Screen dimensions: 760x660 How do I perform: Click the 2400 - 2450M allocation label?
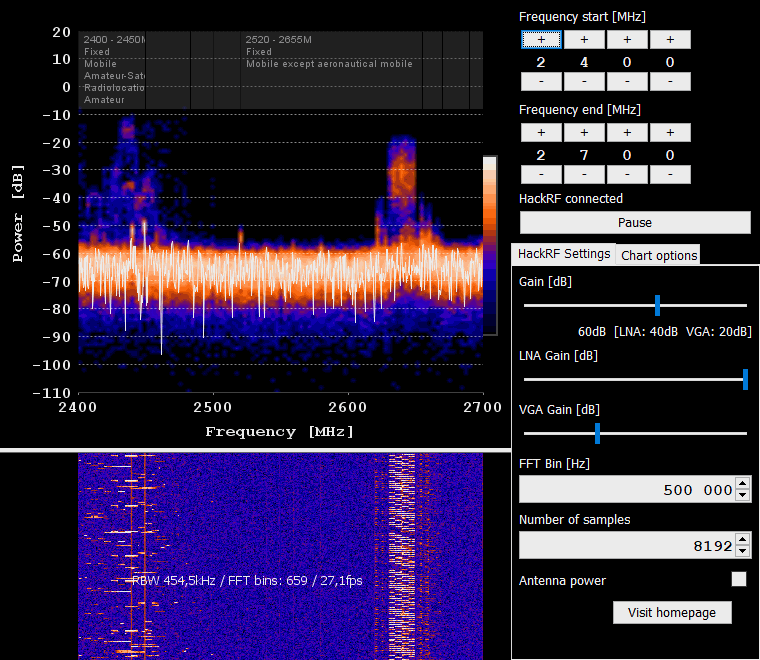(x=114, y=40)
